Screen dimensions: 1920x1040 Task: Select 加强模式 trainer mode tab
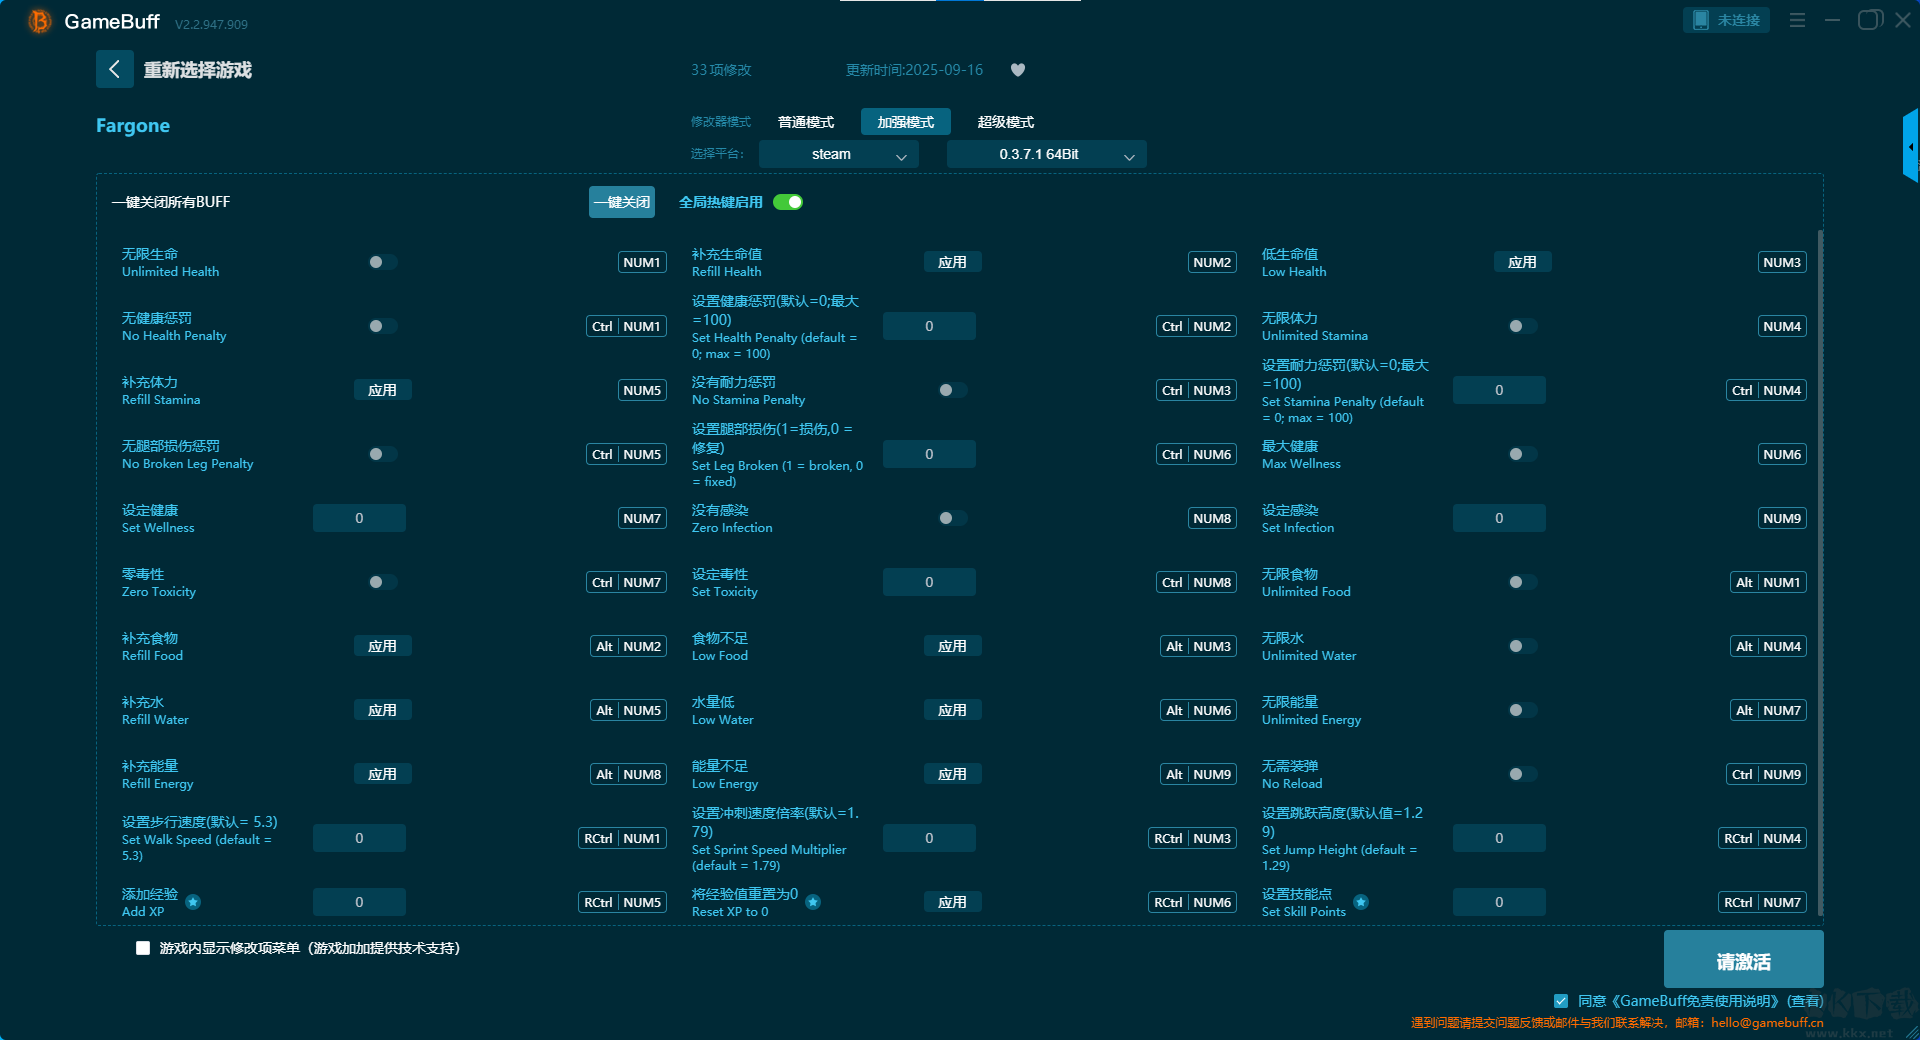coord(906,122)
